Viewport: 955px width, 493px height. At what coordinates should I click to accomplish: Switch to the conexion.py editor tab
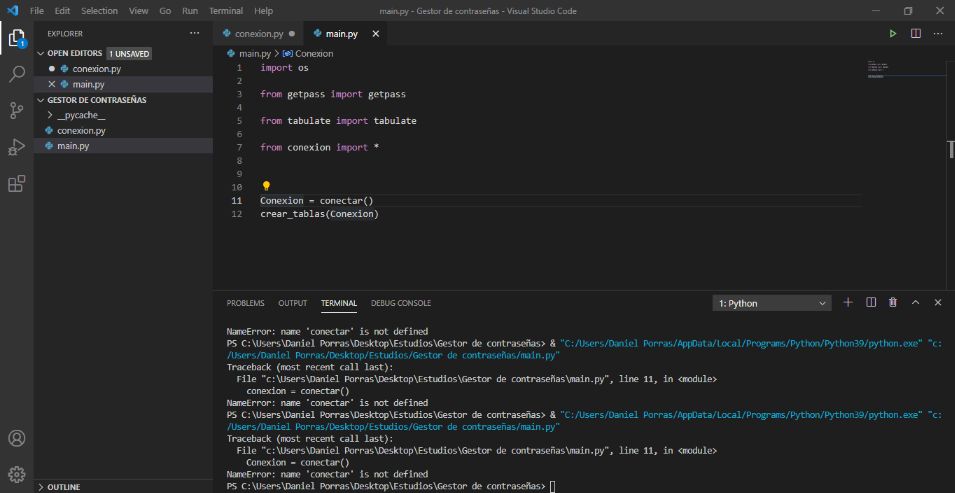point(252,33)
